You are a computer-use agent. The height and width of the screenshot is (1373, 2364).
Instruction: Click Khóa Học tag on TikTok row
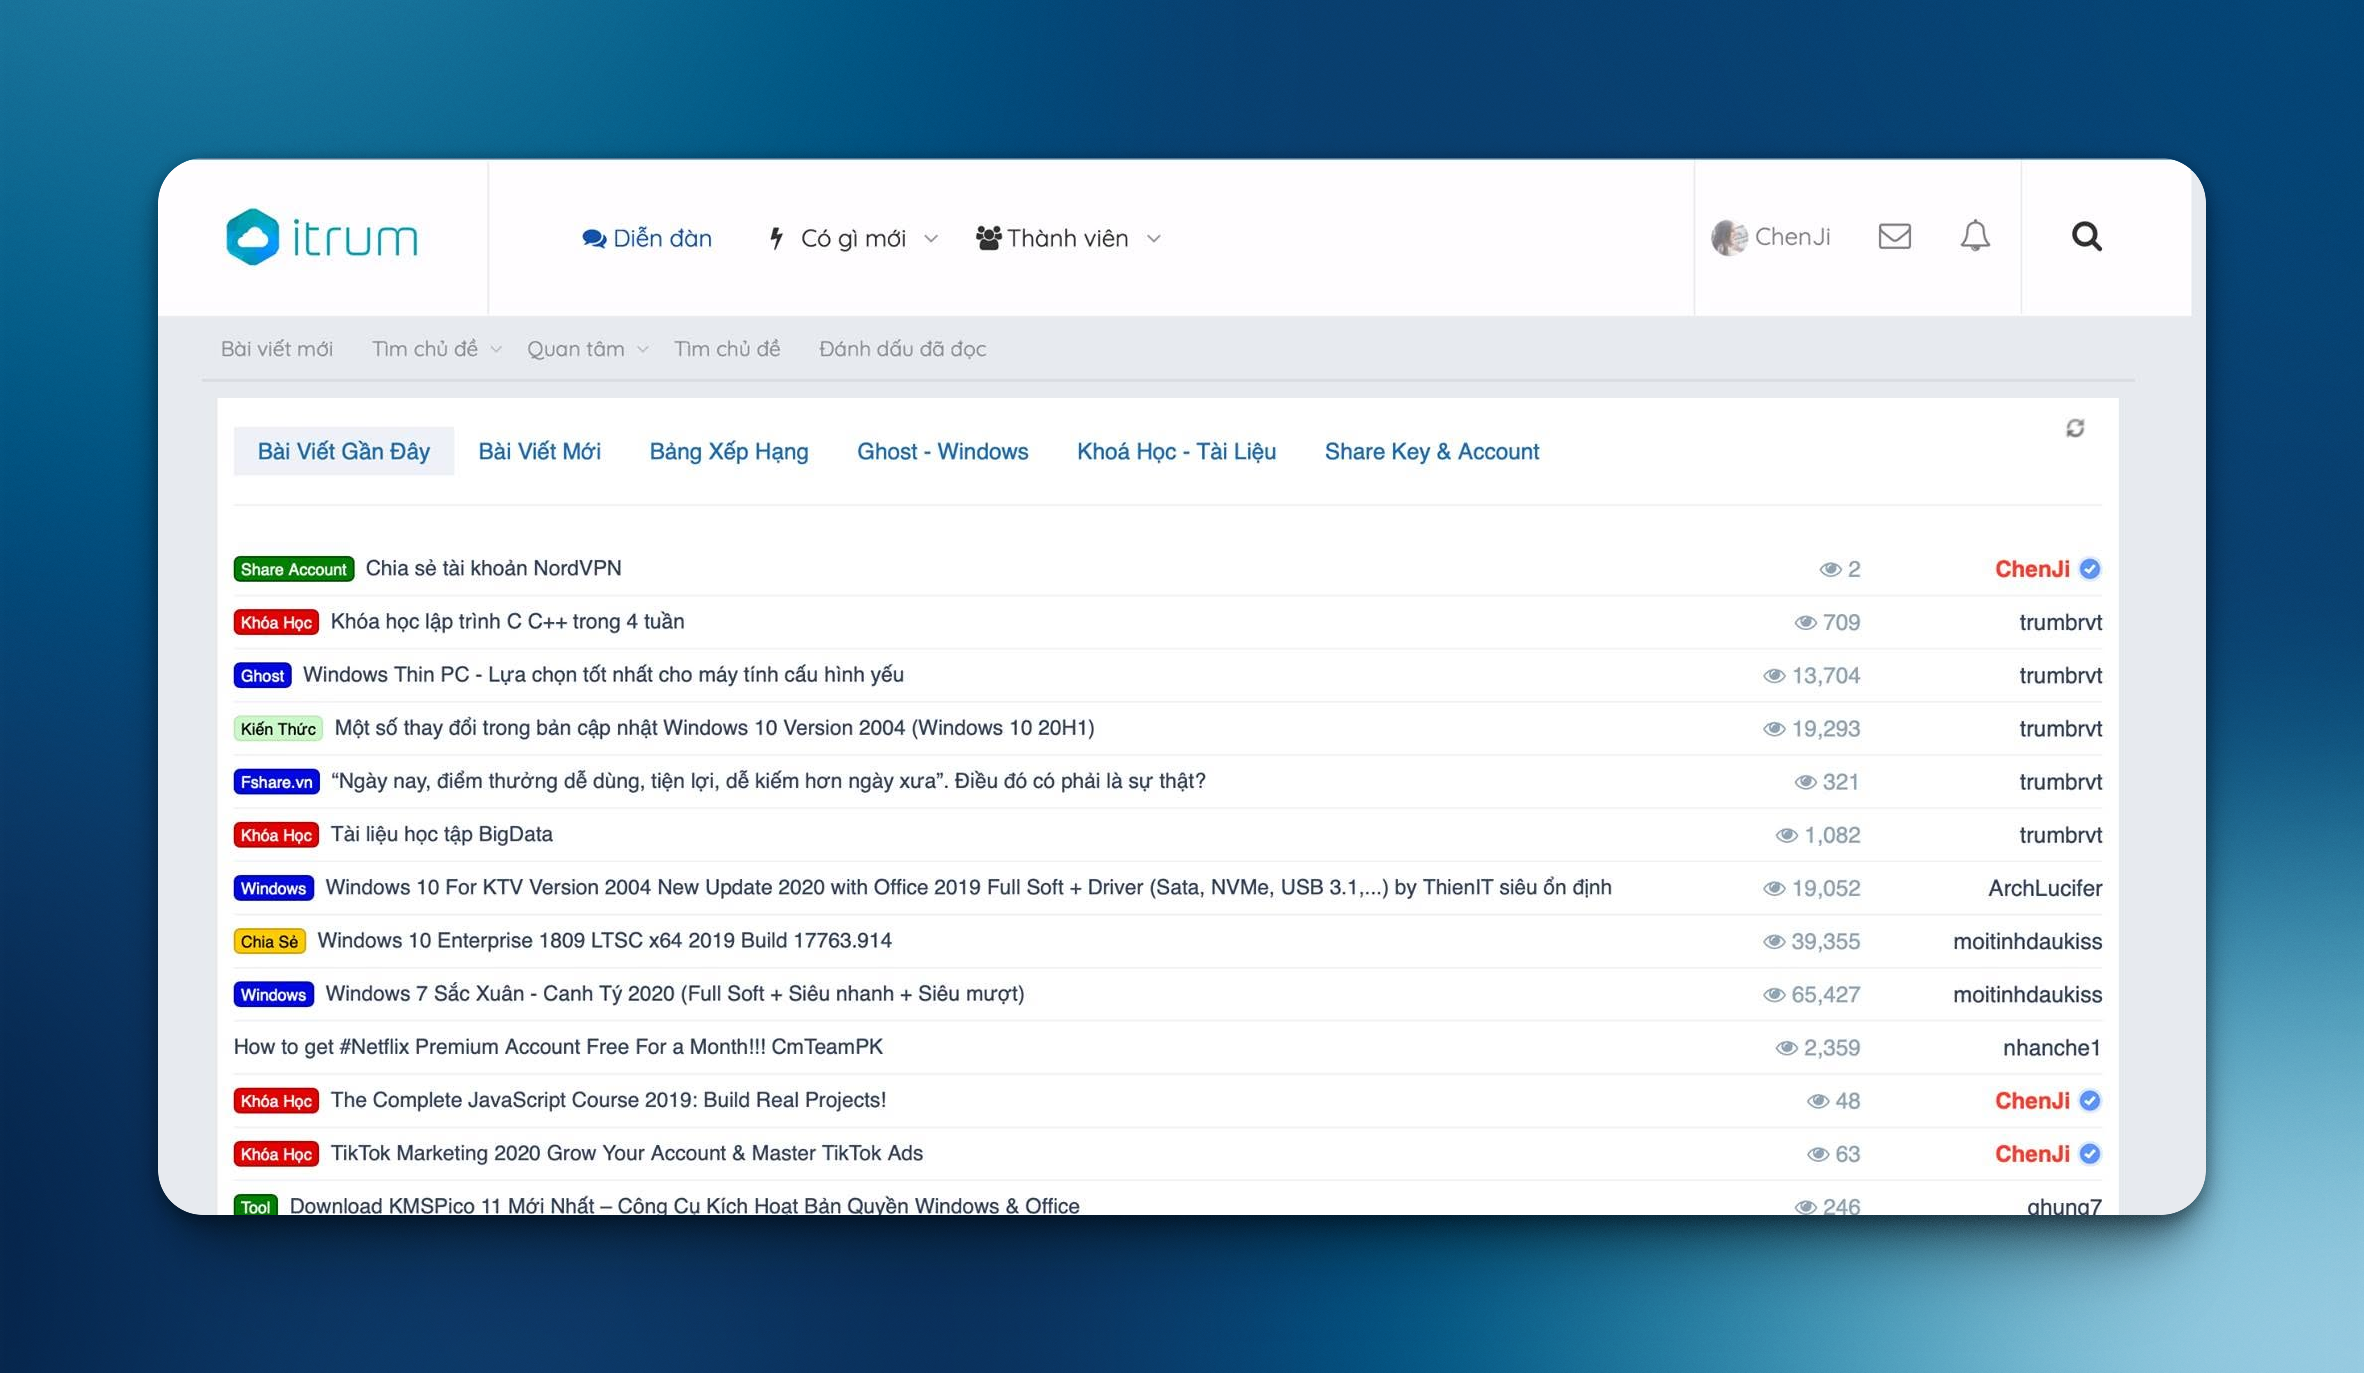point(276,1154)
